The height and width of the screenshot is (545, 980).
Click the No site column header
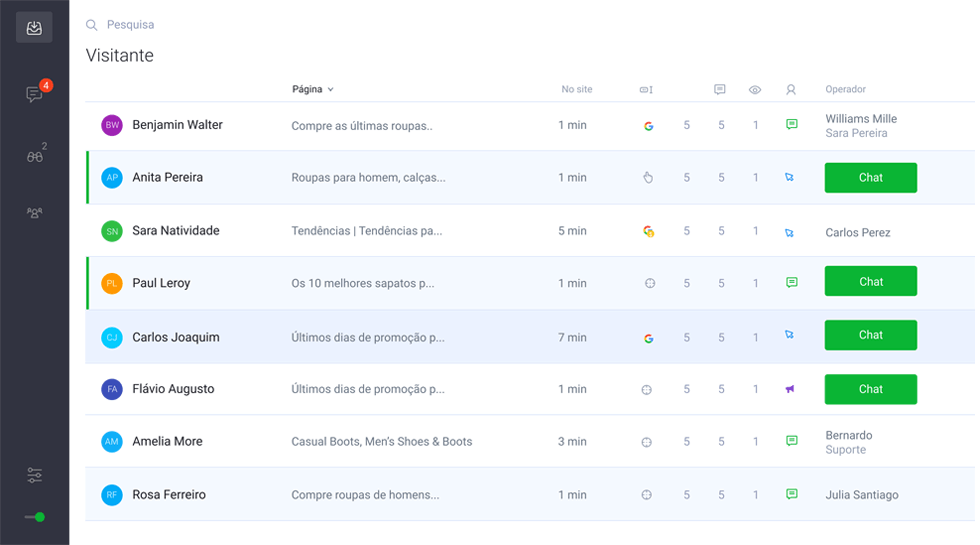point(576,89)
